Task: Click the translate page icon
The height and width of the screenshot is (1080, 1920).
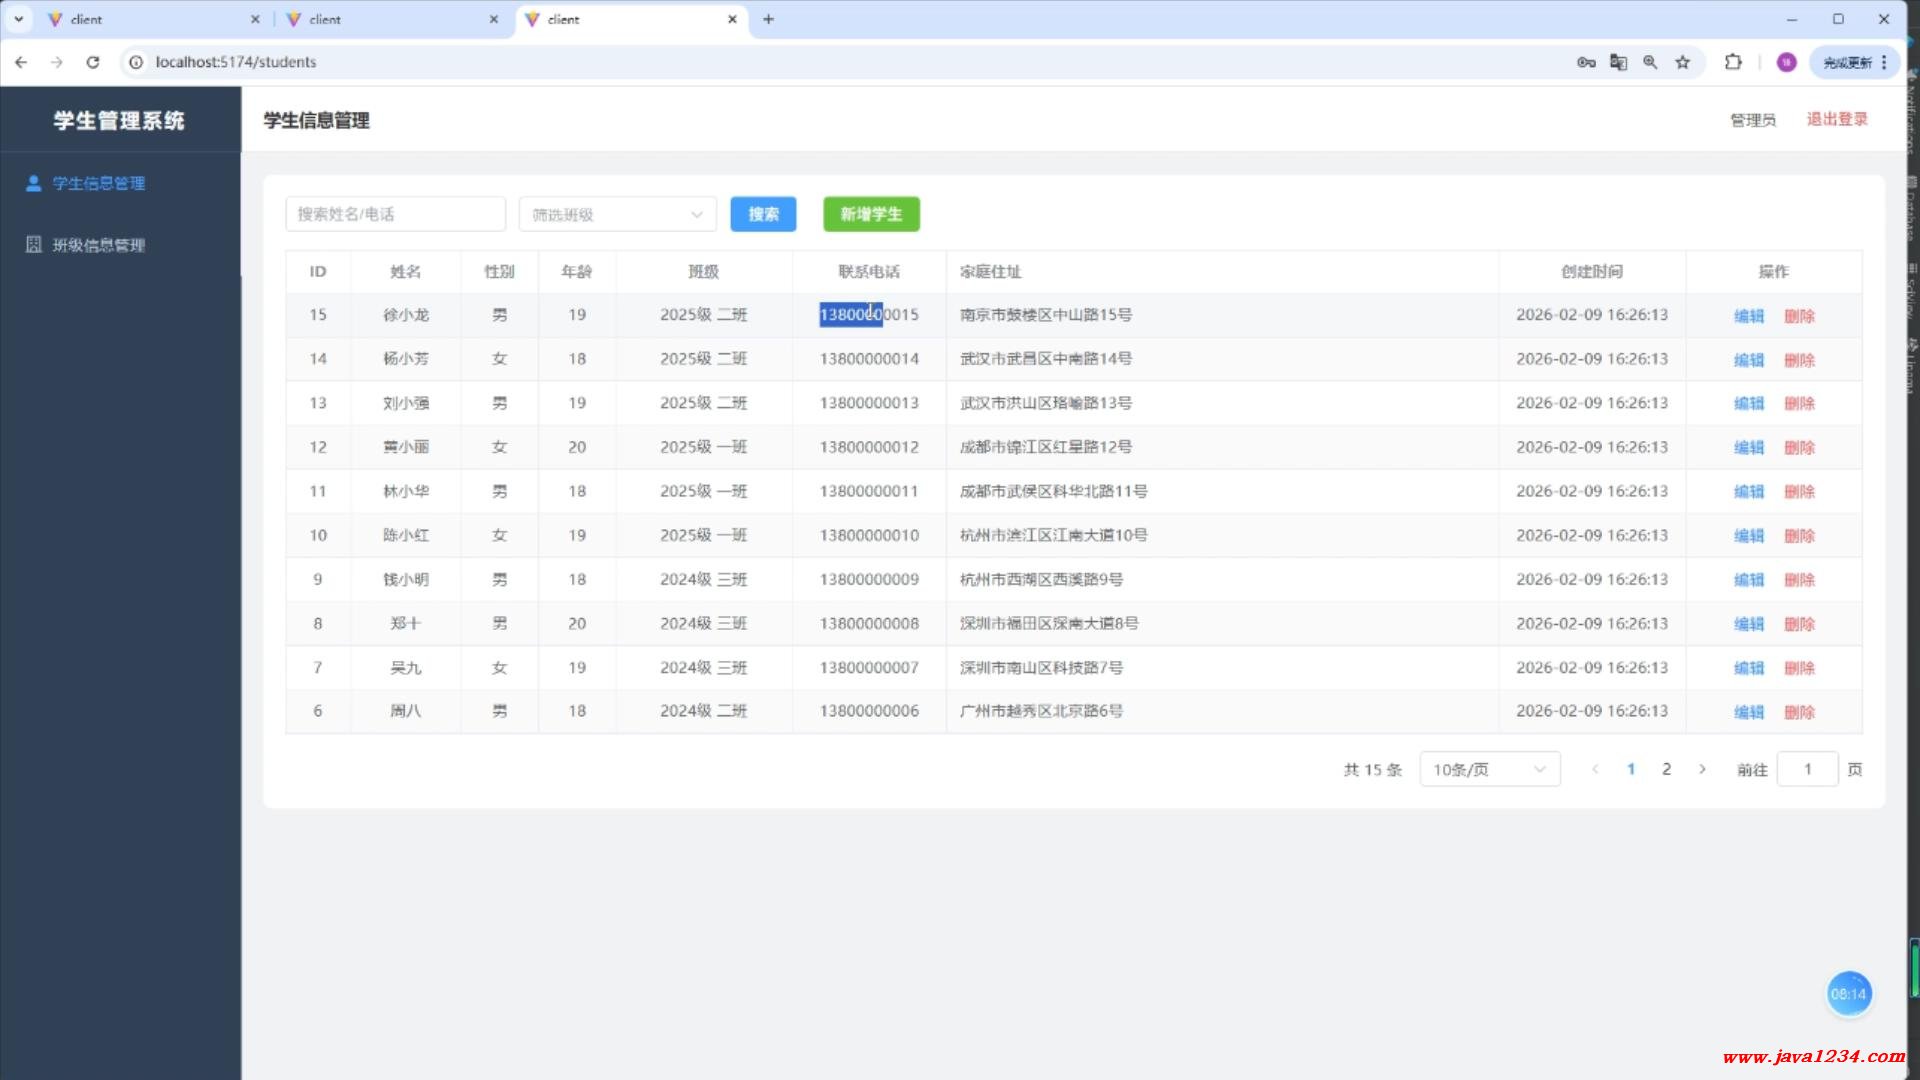Action: click(x=1618, y=62)
